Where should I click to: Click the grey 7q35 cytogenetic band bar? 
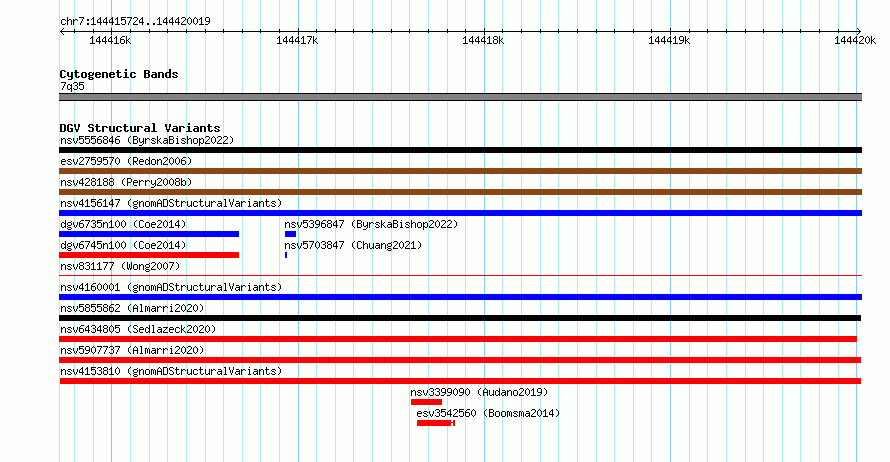[460, 97]
